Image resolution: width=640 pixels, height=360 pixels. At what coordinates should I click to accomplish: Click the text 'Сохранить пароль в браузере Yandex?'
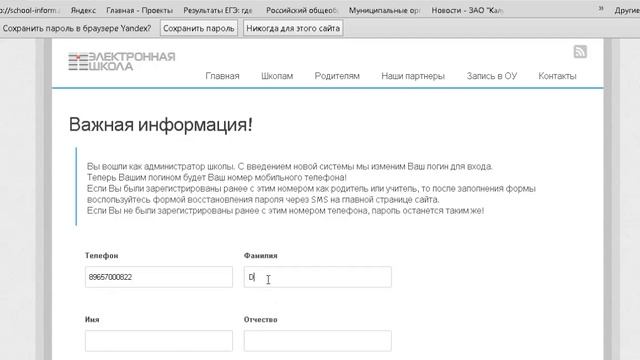(x=77, y=28)
